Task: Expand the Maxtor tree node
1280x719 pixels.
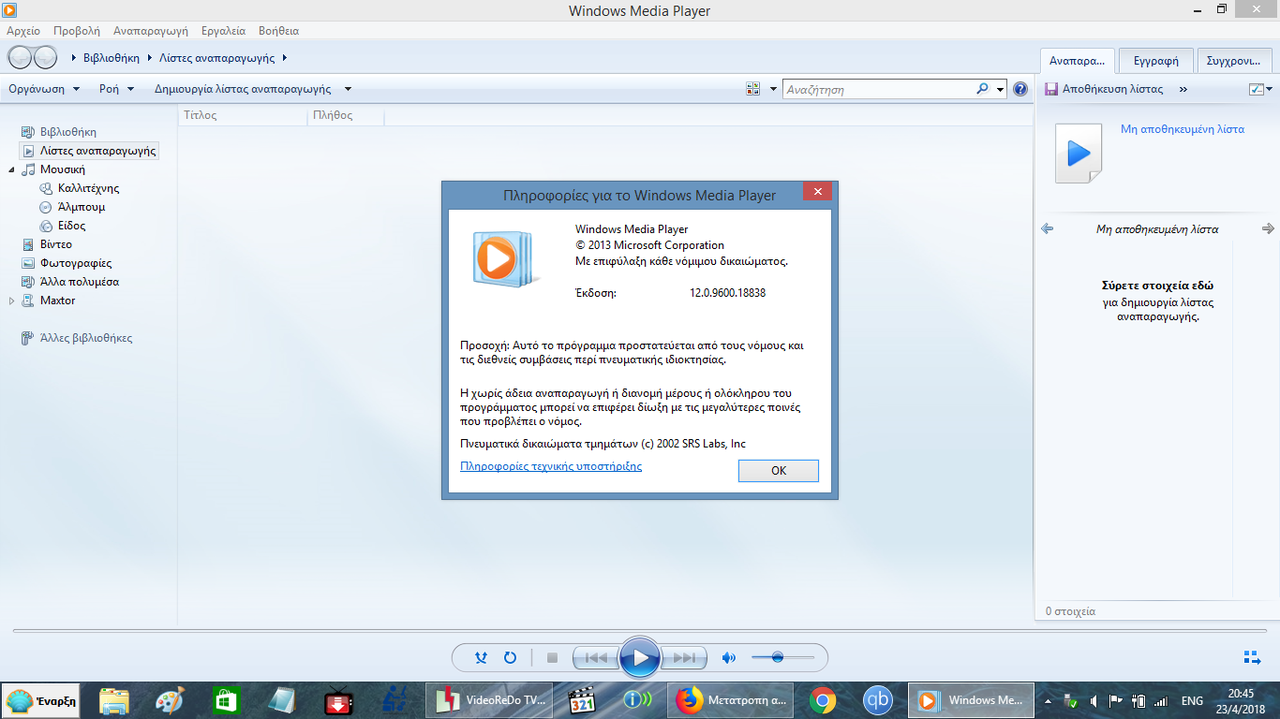Action: (x=12, y=300)
